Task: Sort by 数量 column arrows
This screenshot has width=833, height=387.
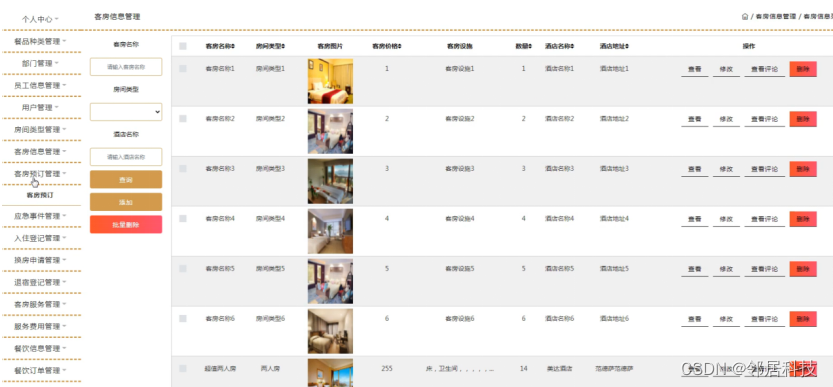Action: (x=530, y=46)
